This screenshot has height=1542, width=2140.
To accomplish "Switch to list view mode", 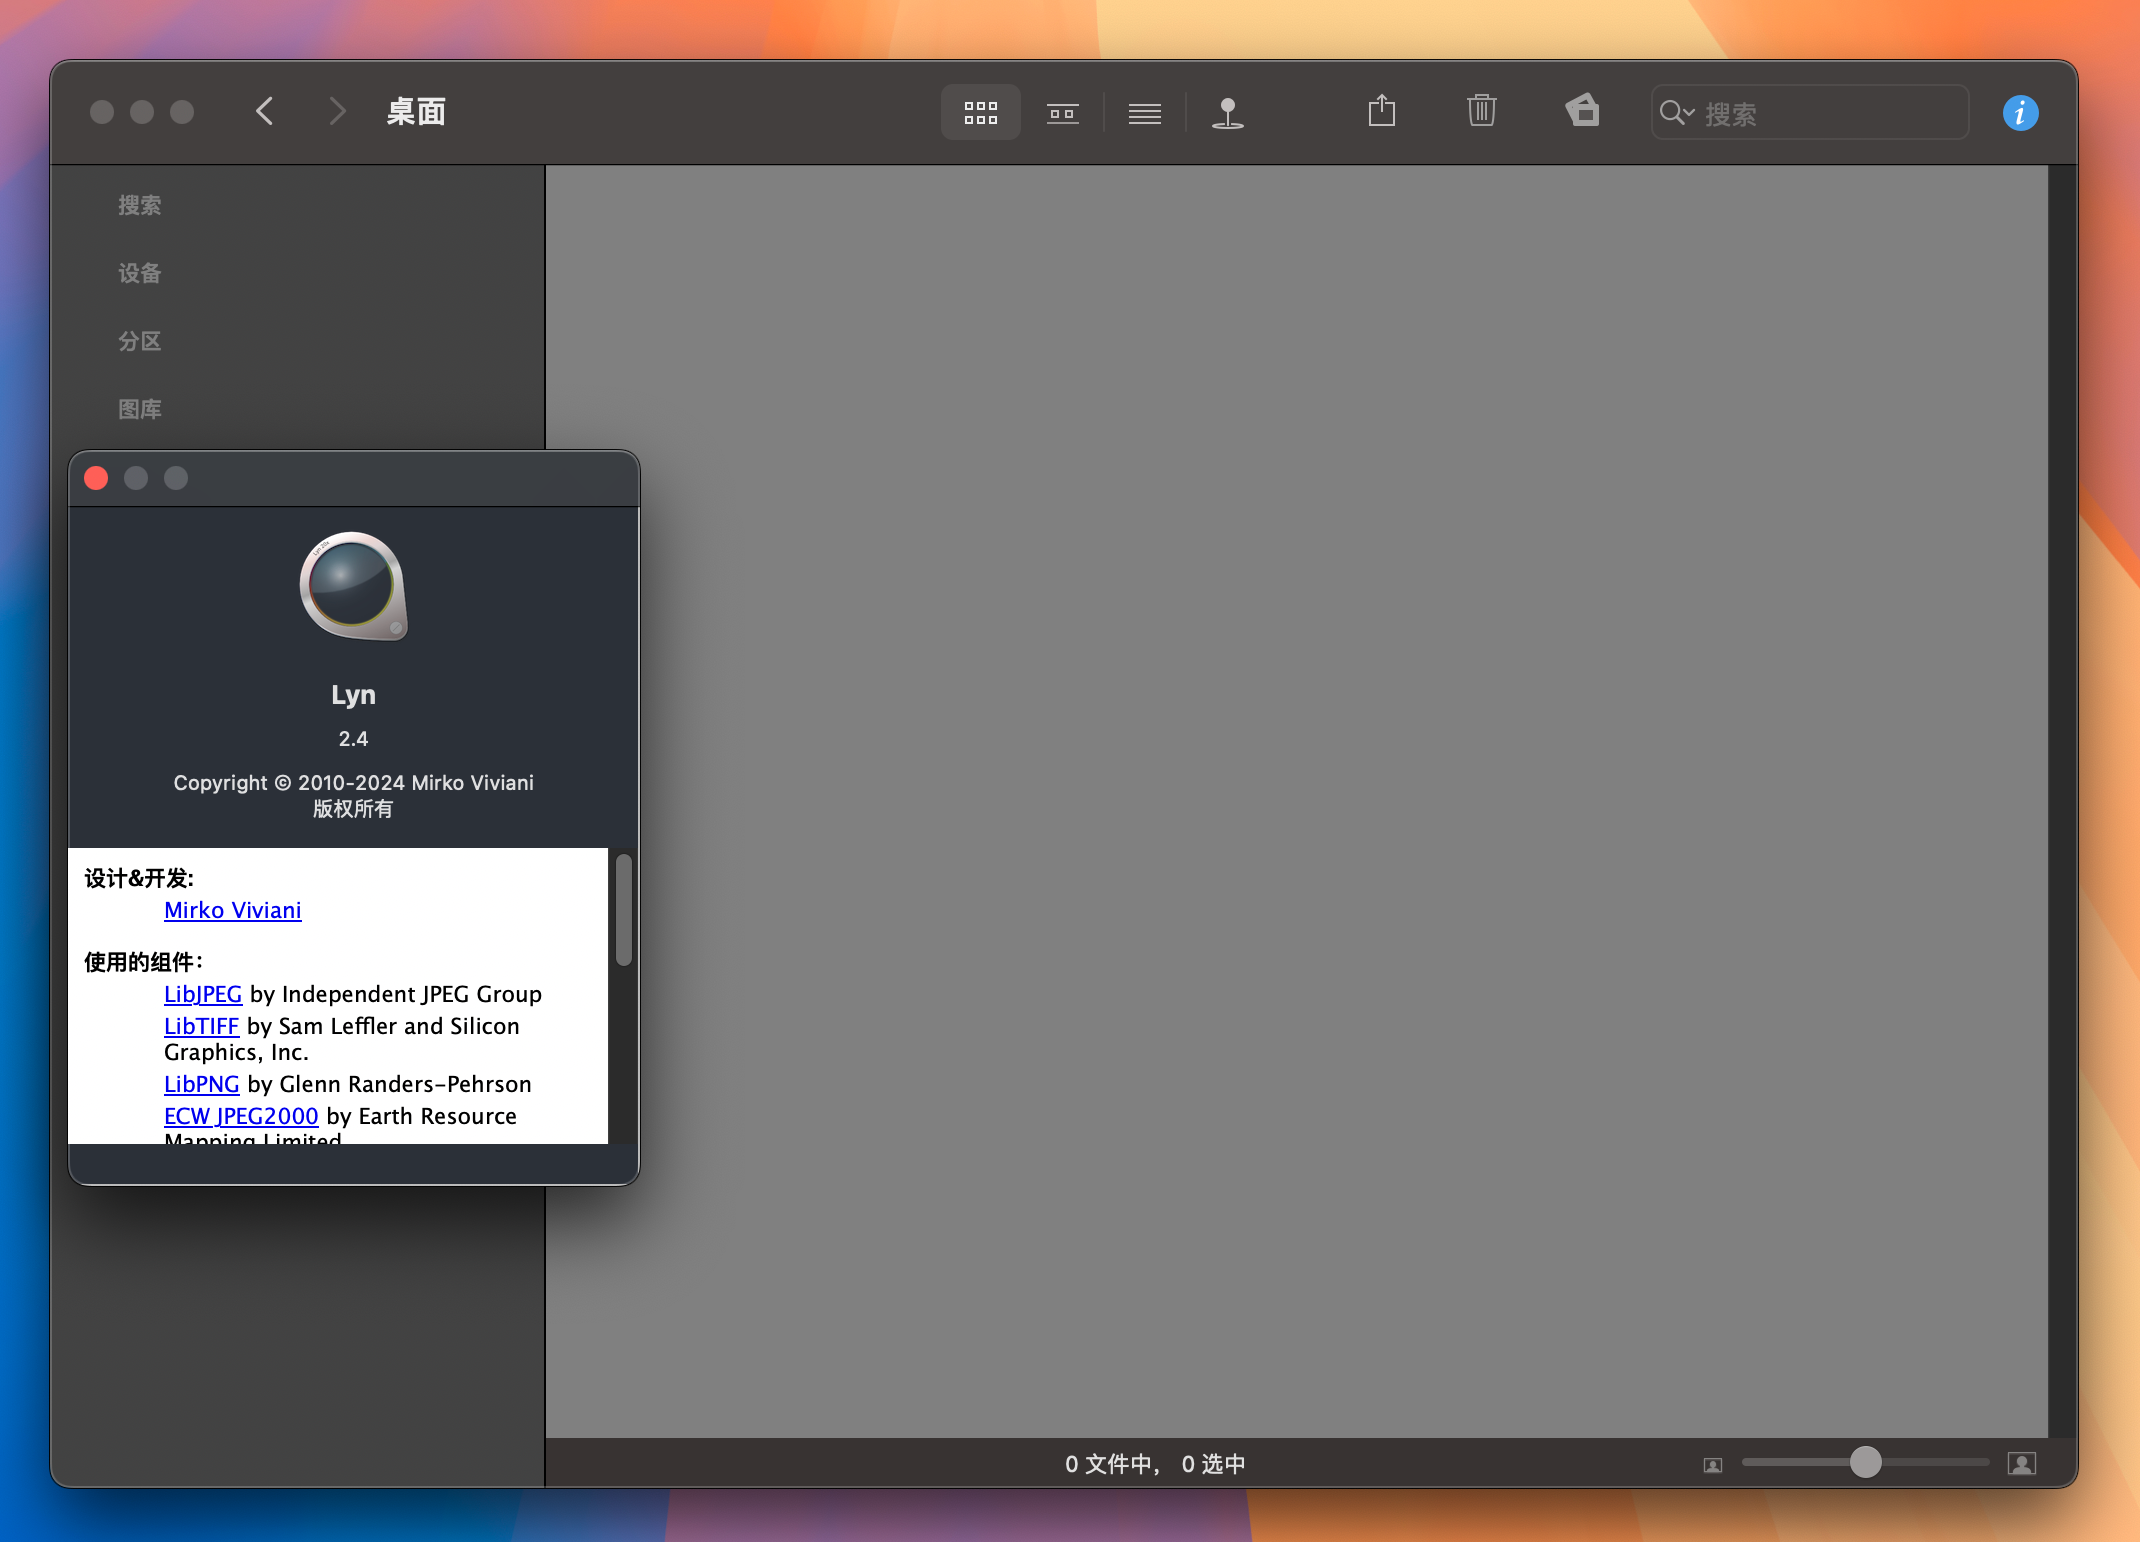I will pos(1144,112).
